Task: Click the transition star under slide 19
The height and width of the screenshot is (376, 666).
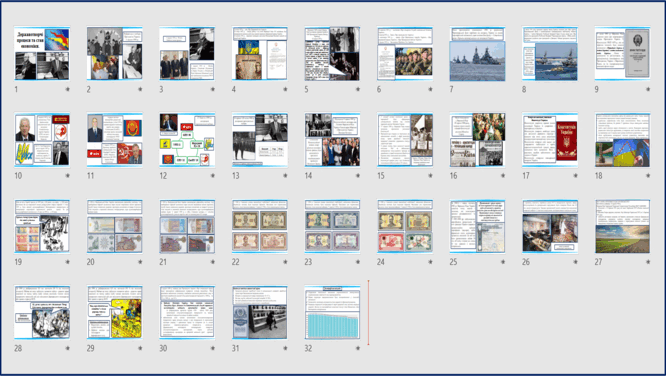Action: [68, 262]
